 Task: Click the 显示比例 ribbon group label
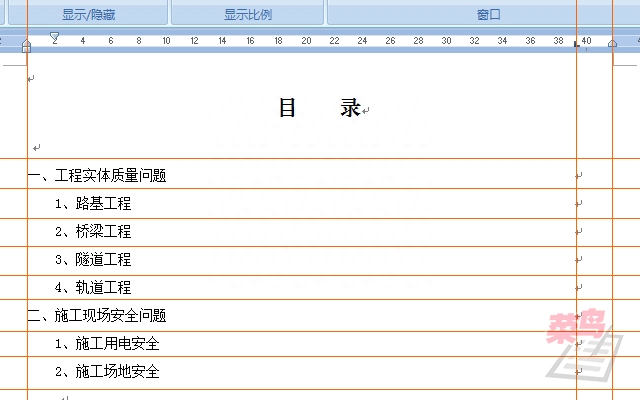point(248,15)
